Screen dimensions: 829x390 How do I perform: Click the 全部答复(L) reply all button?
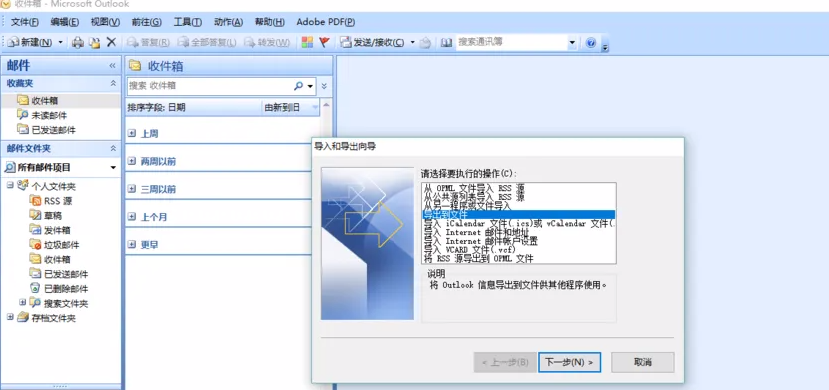pos(207,42)
